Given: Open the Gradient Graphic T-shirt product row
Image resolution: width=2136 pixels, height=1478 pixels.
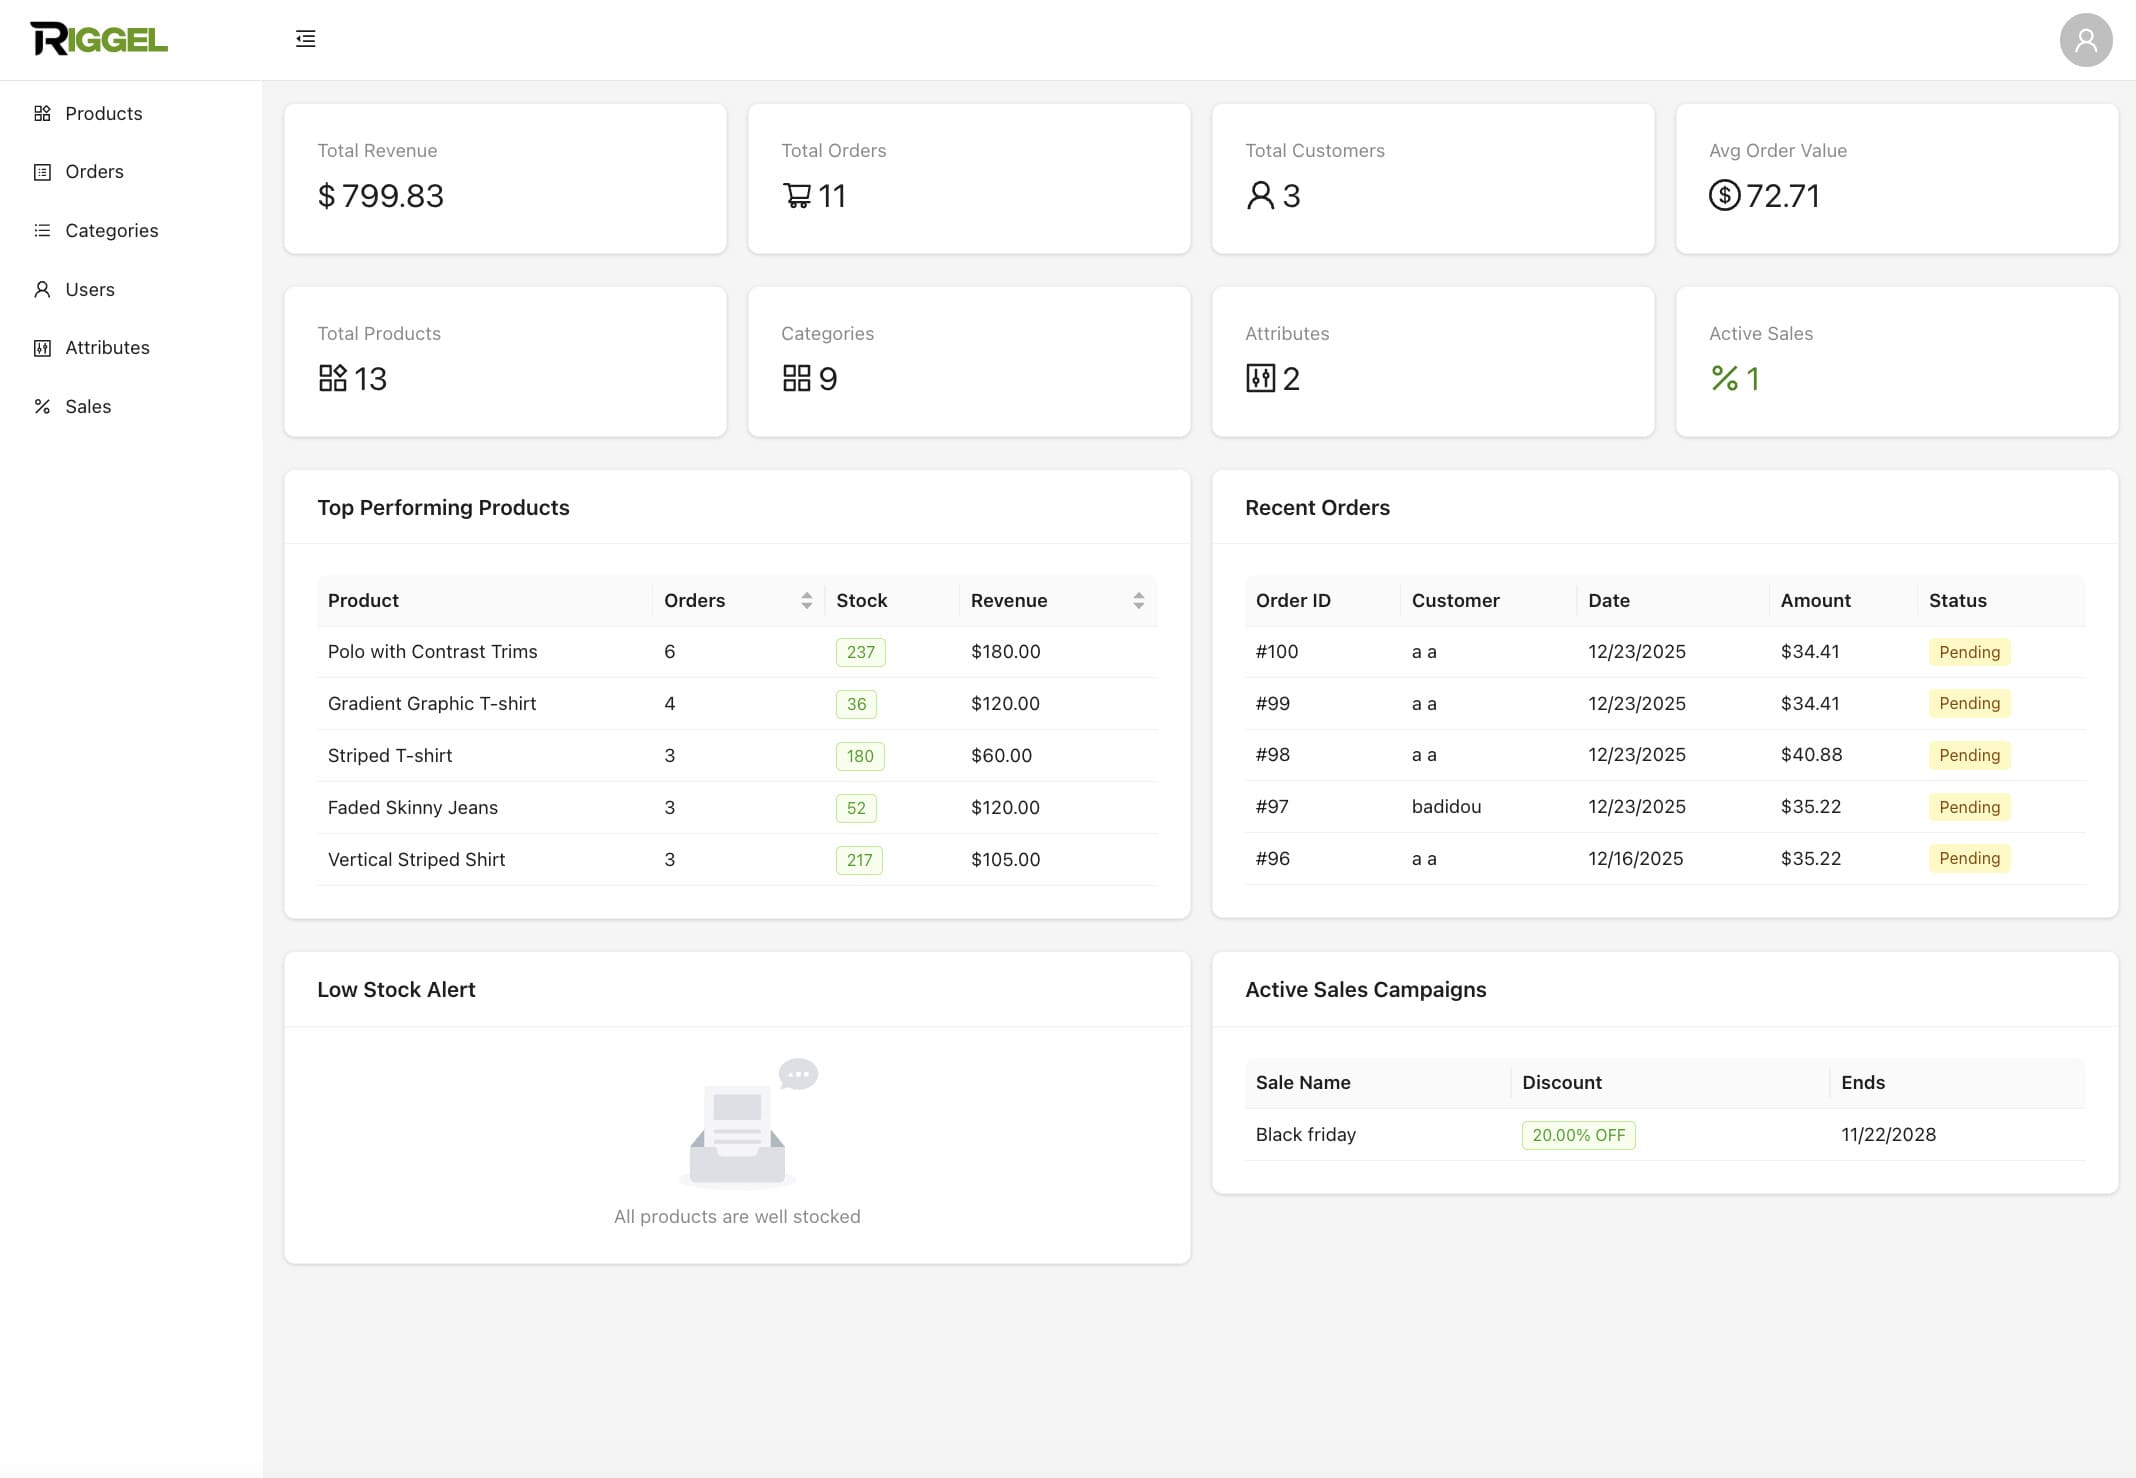Looking at the screenshot, I should (x=431, y=703).
